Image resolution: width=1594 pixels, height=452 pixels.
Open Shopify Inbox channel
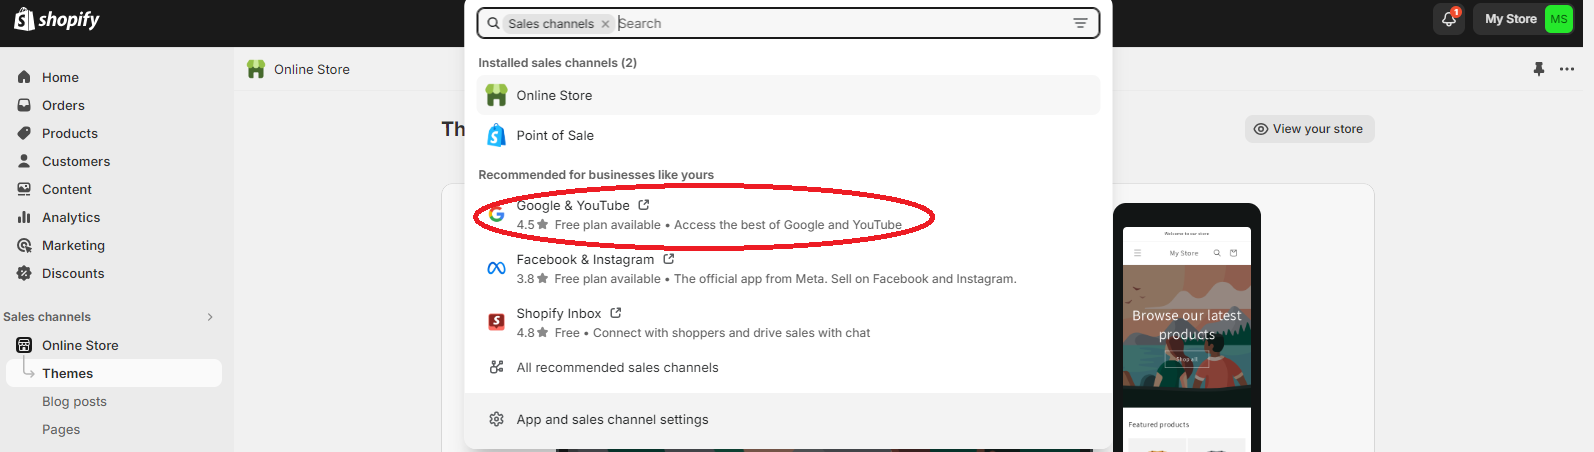pyautogui.click(x=788, y=322)
